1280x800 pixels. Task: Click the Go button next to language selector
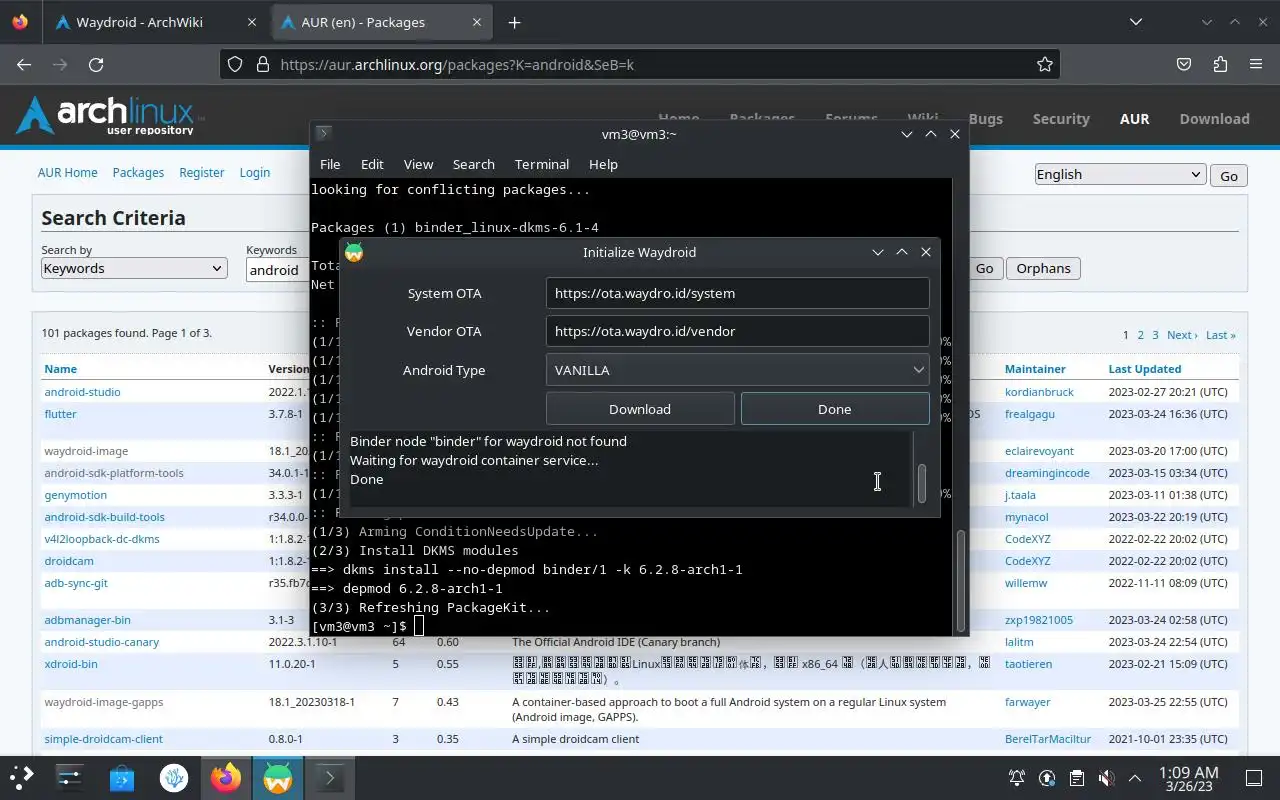1229,175
